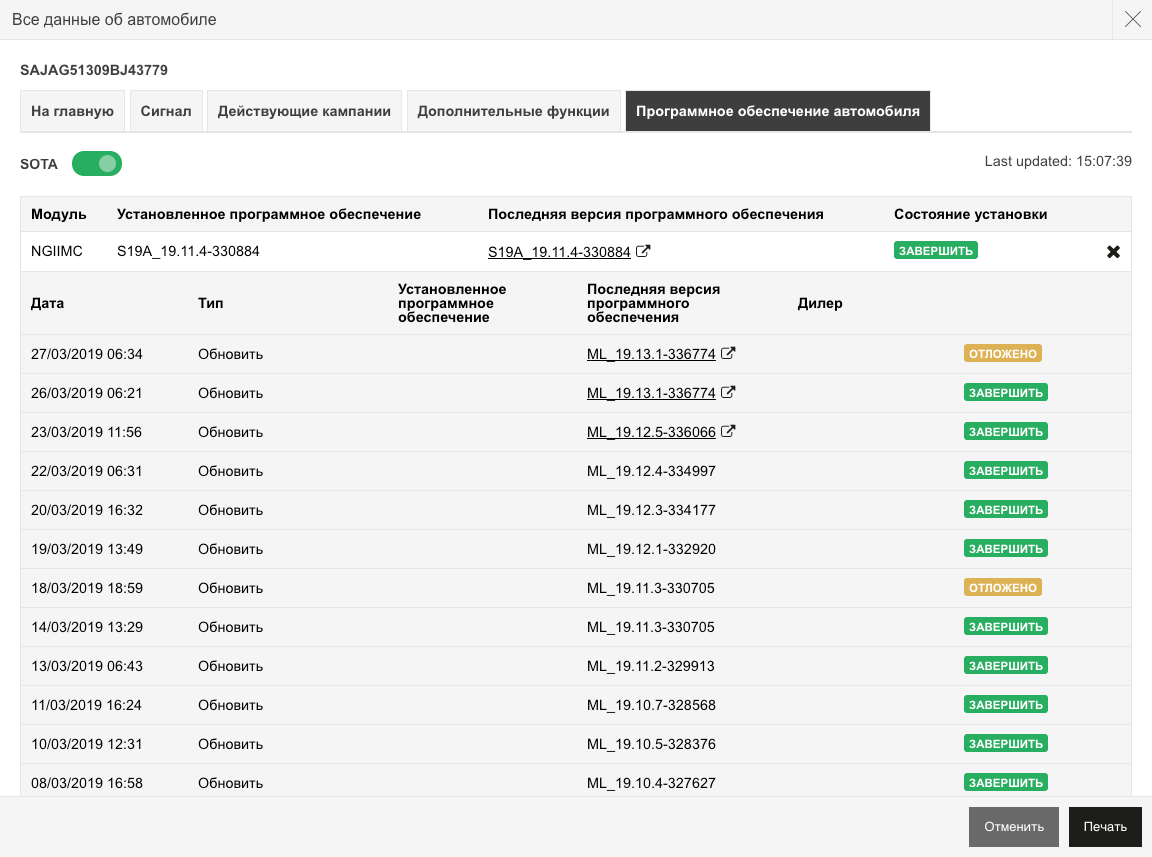Select the Дополнительные функции tab

(x=514, y=111)
